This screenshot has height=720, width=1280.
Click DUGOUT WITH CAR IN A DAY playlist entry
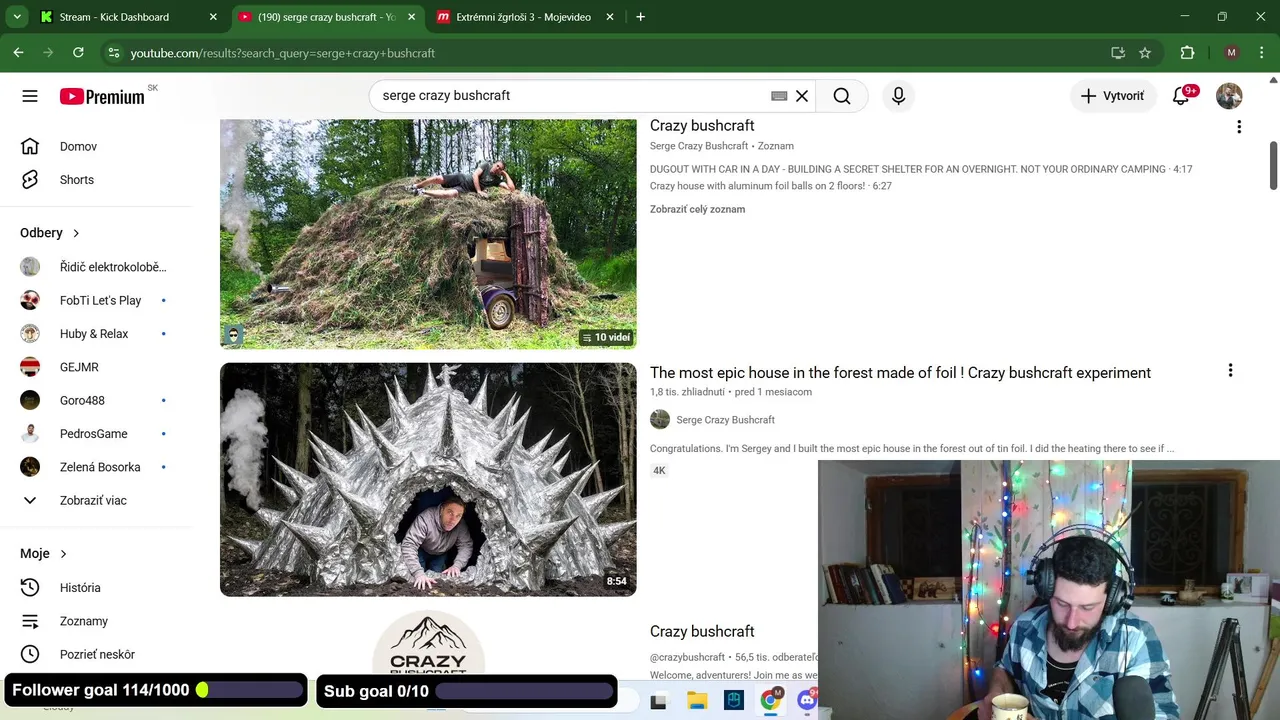[x=921, y=169]
